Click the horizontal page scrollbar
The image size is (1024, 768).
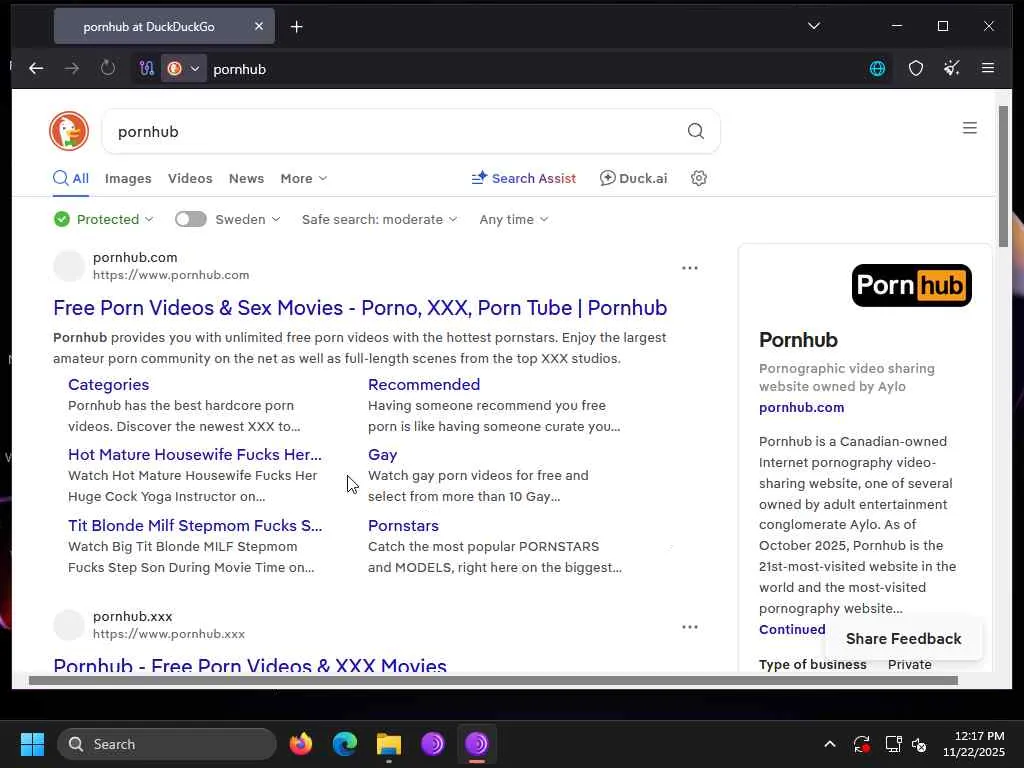pos(493,680)
